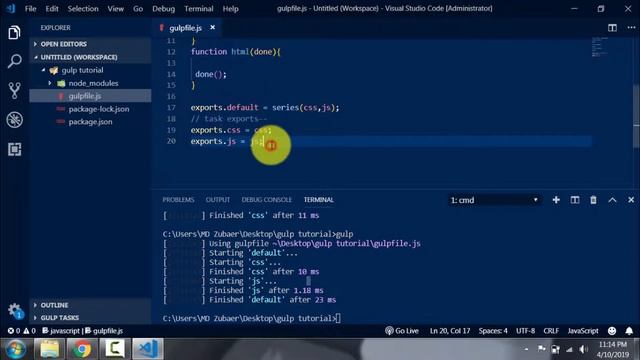Open the Go menu
The width and height of the screenshot is (640, 360).
138,9
